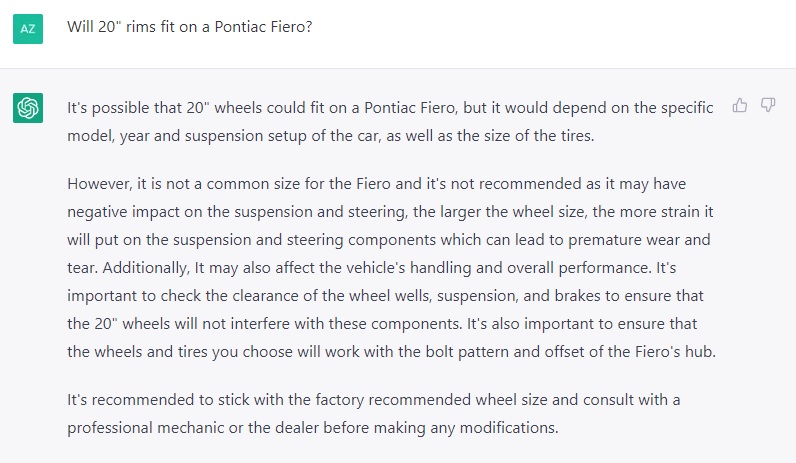The width and height of the screenshot is (796, 463).
Task: Click the paragraph beginning with "However, it is not"
Action: 391,268
